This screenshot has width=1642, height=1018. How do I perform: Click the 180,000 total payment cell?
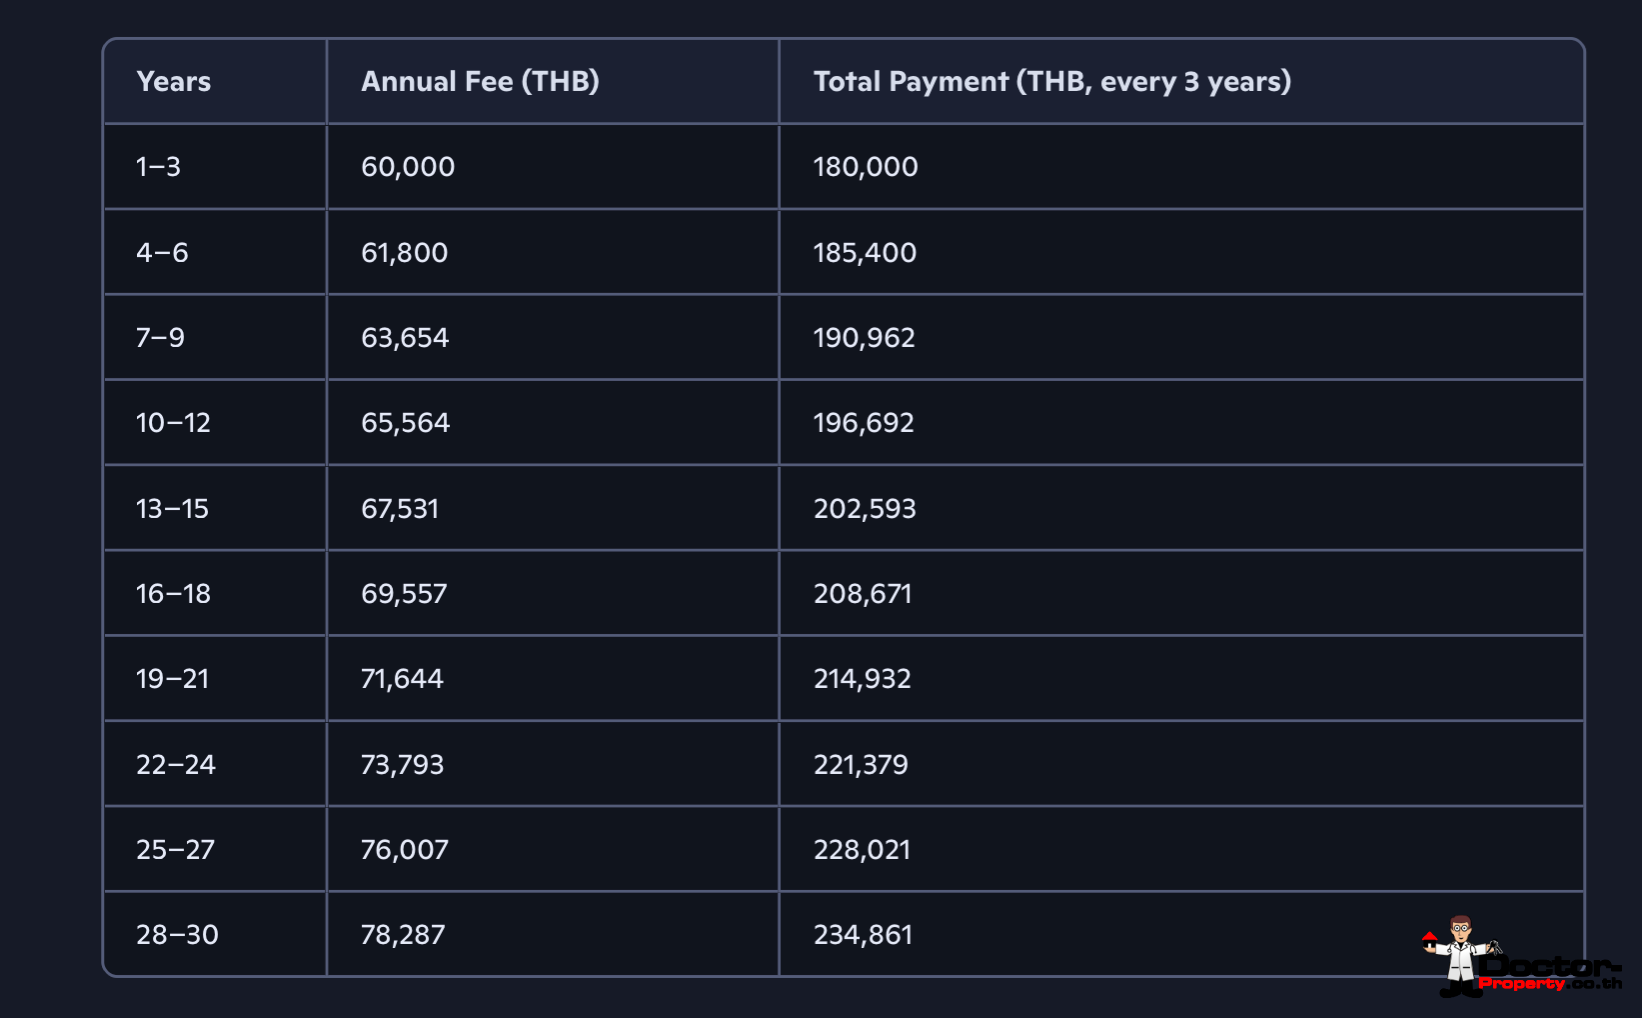pos(866,167)
